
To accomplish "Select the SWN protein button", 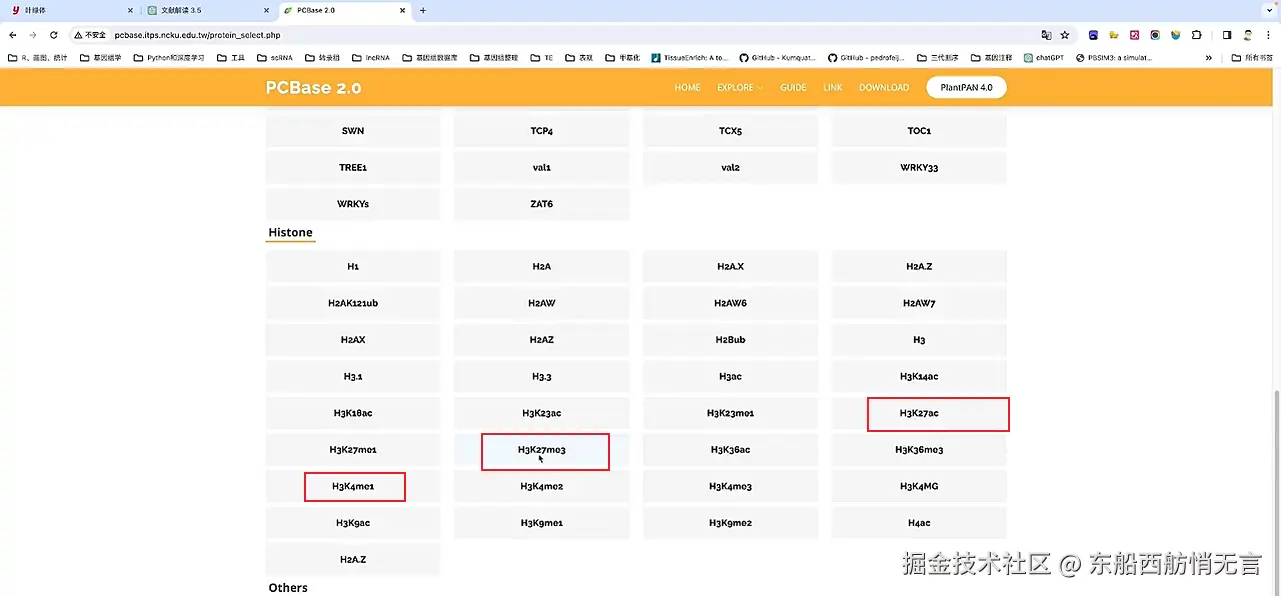I will pos(353,131).
